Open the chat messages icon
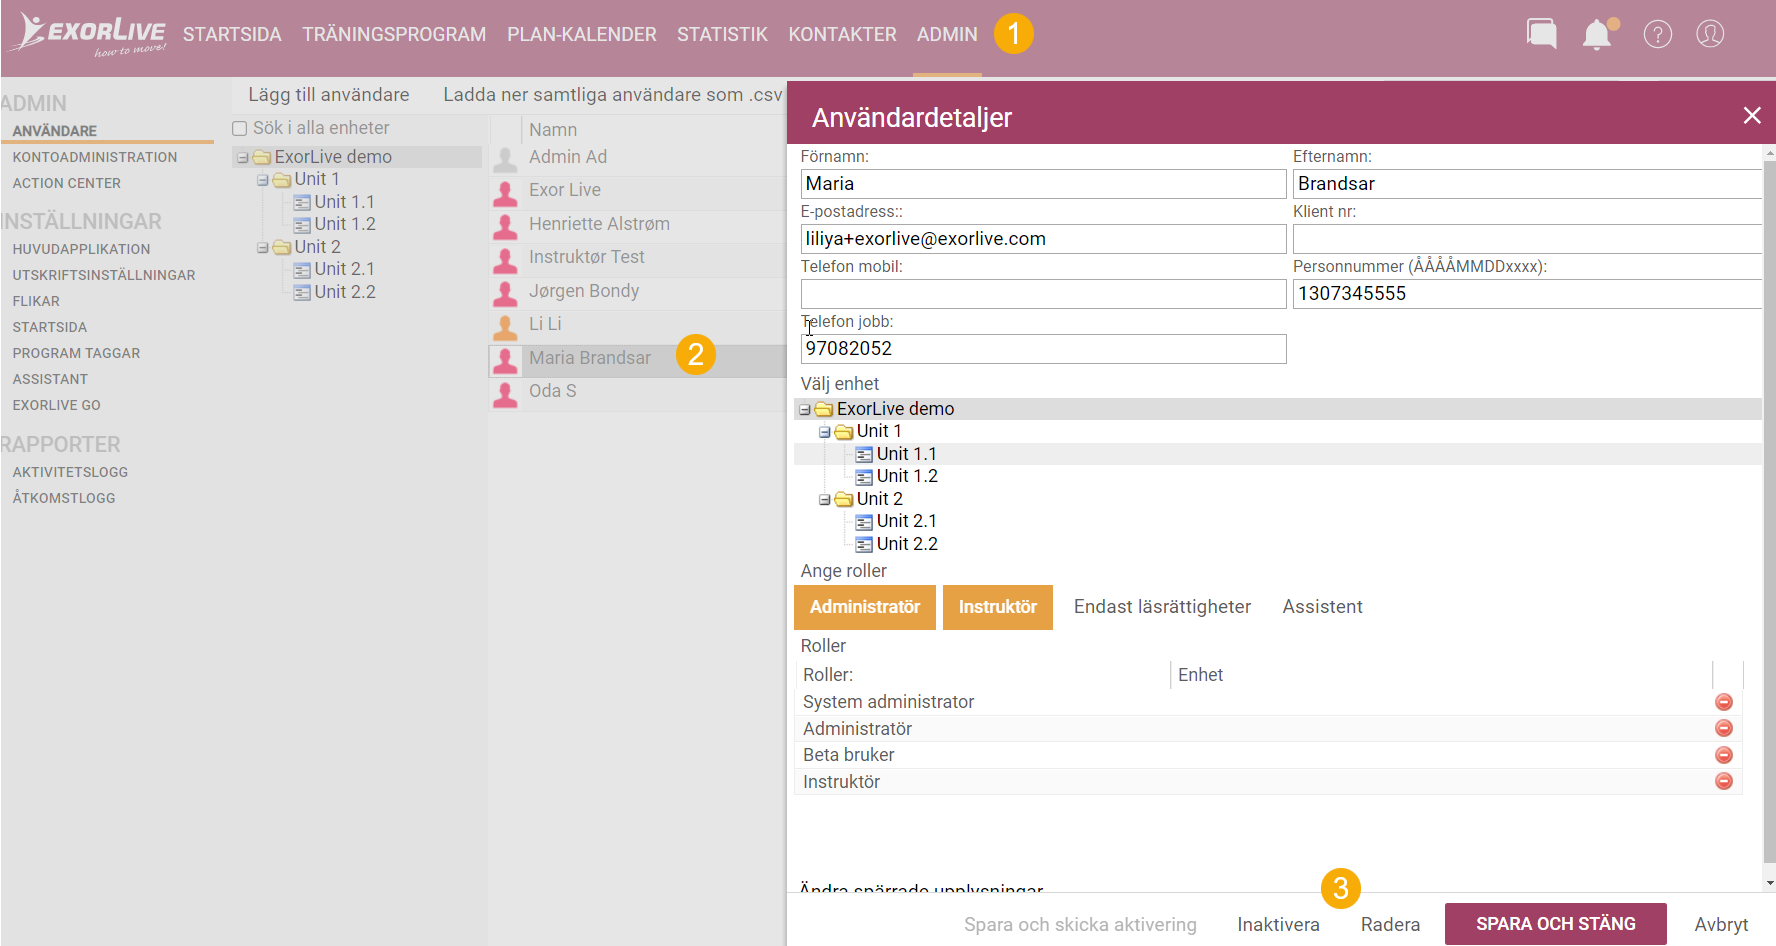 [1541, 34]
